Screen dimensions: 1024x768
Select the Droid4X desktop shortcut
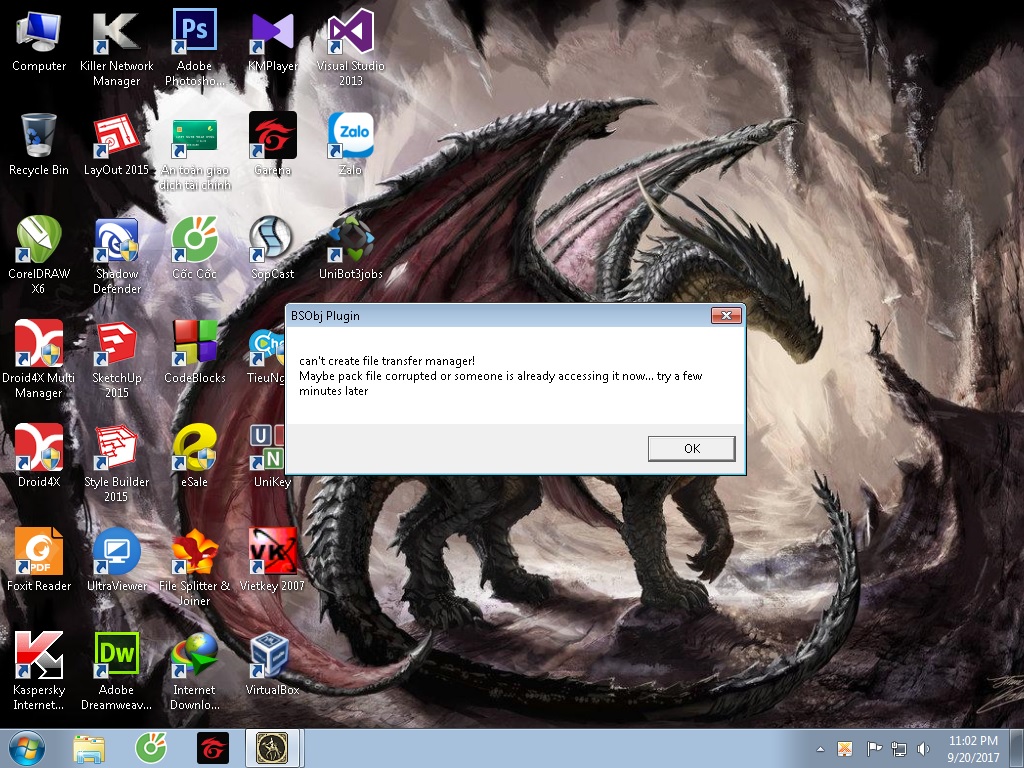[39, 456]
